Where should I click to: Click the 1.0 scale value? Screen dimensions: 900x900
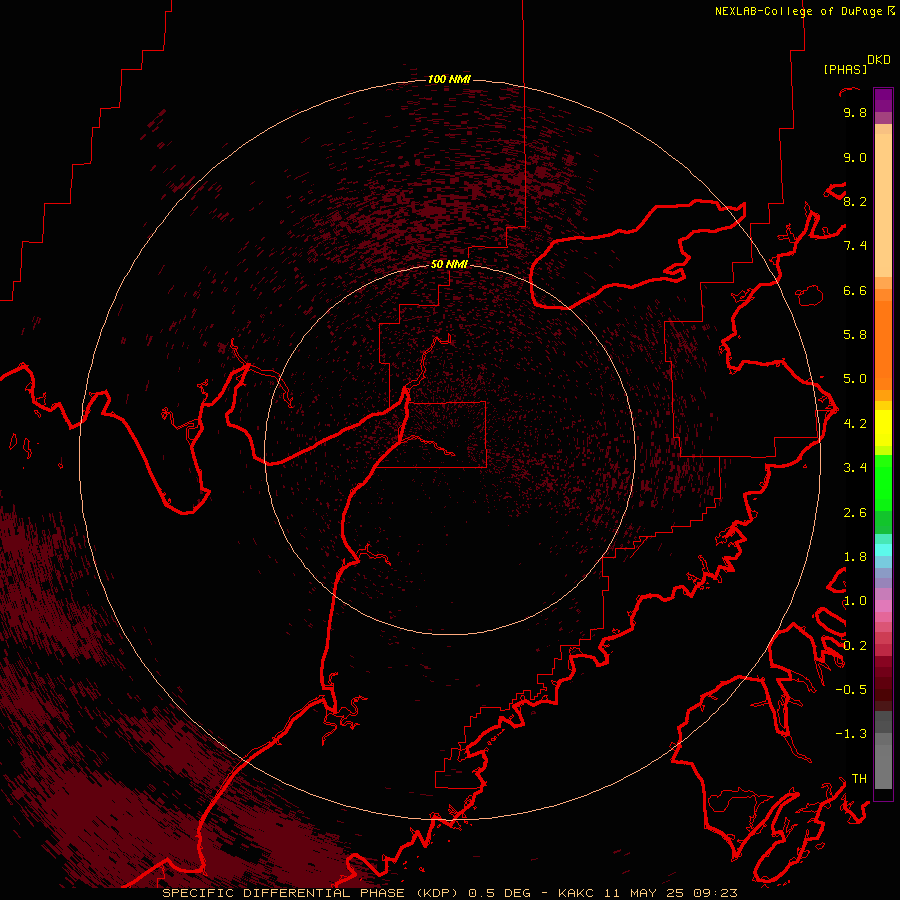(855, 601)
